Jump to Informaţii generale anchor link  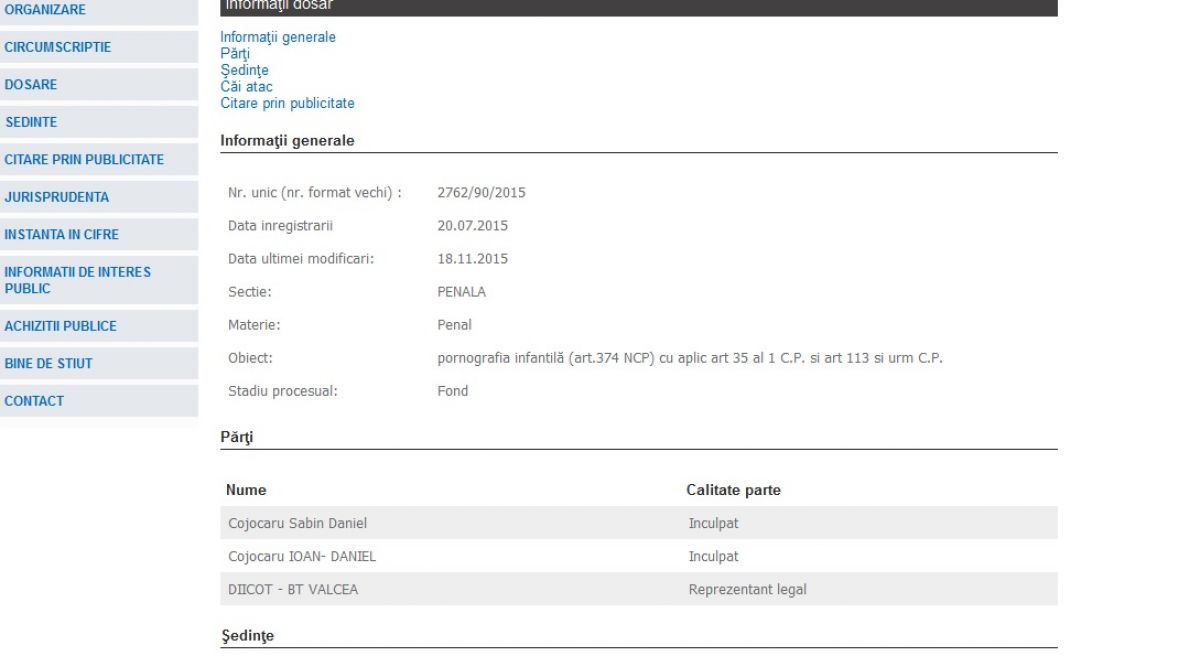pos(278,37)
